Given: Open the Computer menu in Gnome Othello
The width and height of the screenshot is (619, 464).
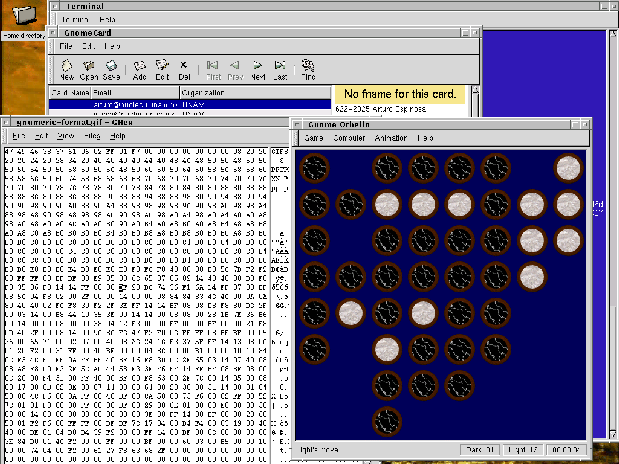Looking at the screenshot, I should [x=349, y=137].
